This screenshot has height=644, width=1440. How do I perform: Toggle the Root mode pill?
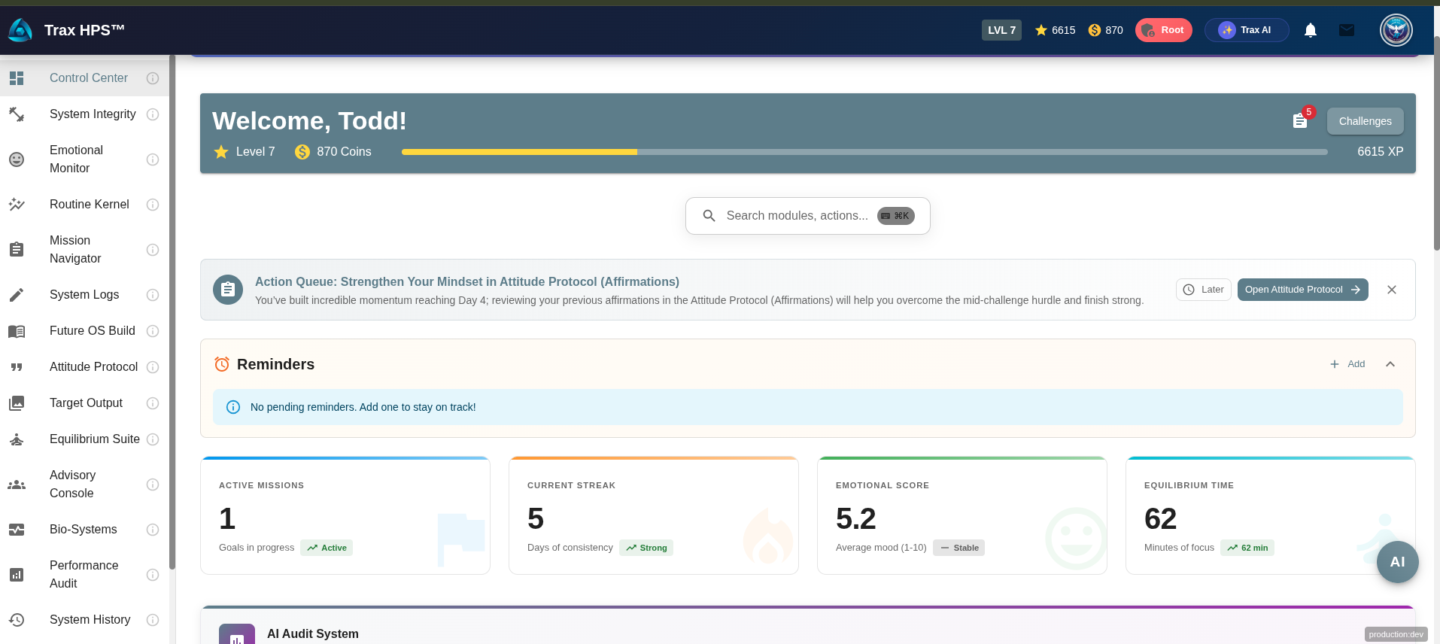(1163, 30)
